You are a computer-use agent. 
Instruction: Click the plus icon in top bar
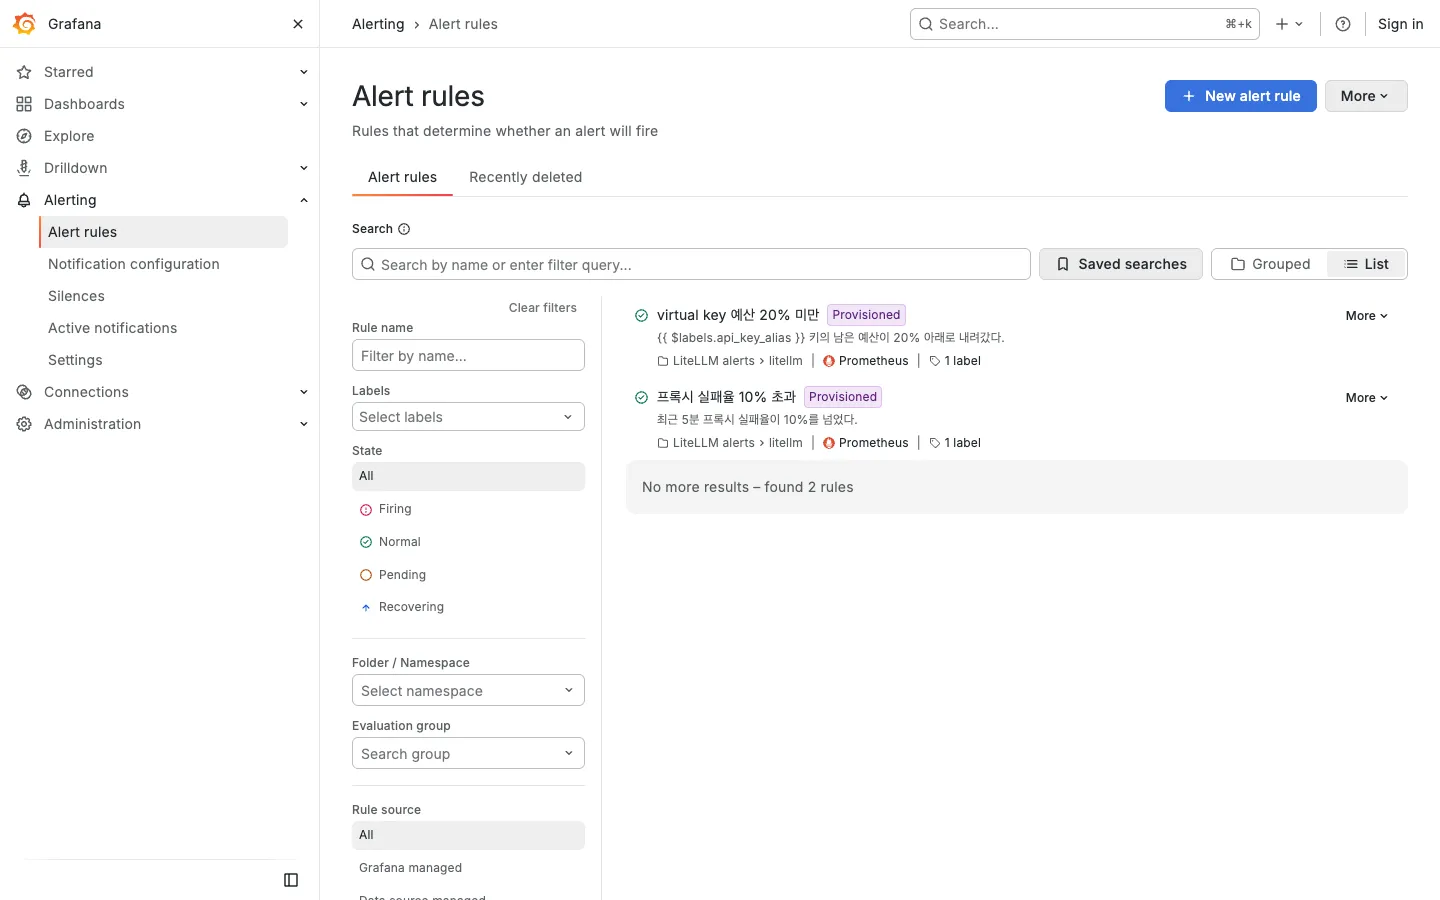pos(1282,24)
